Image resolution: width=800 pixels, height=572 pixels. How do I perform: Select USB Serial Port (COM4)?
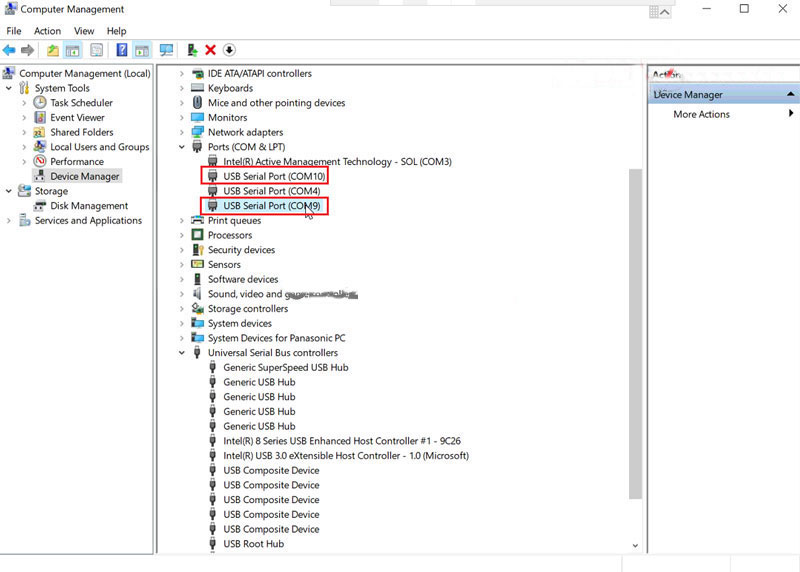pyautogui.click(x=271, y=191)
